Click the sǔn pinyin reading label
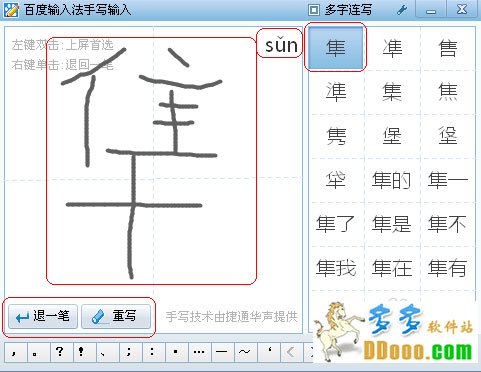481x372 pixels. click(x=281, y=45)
